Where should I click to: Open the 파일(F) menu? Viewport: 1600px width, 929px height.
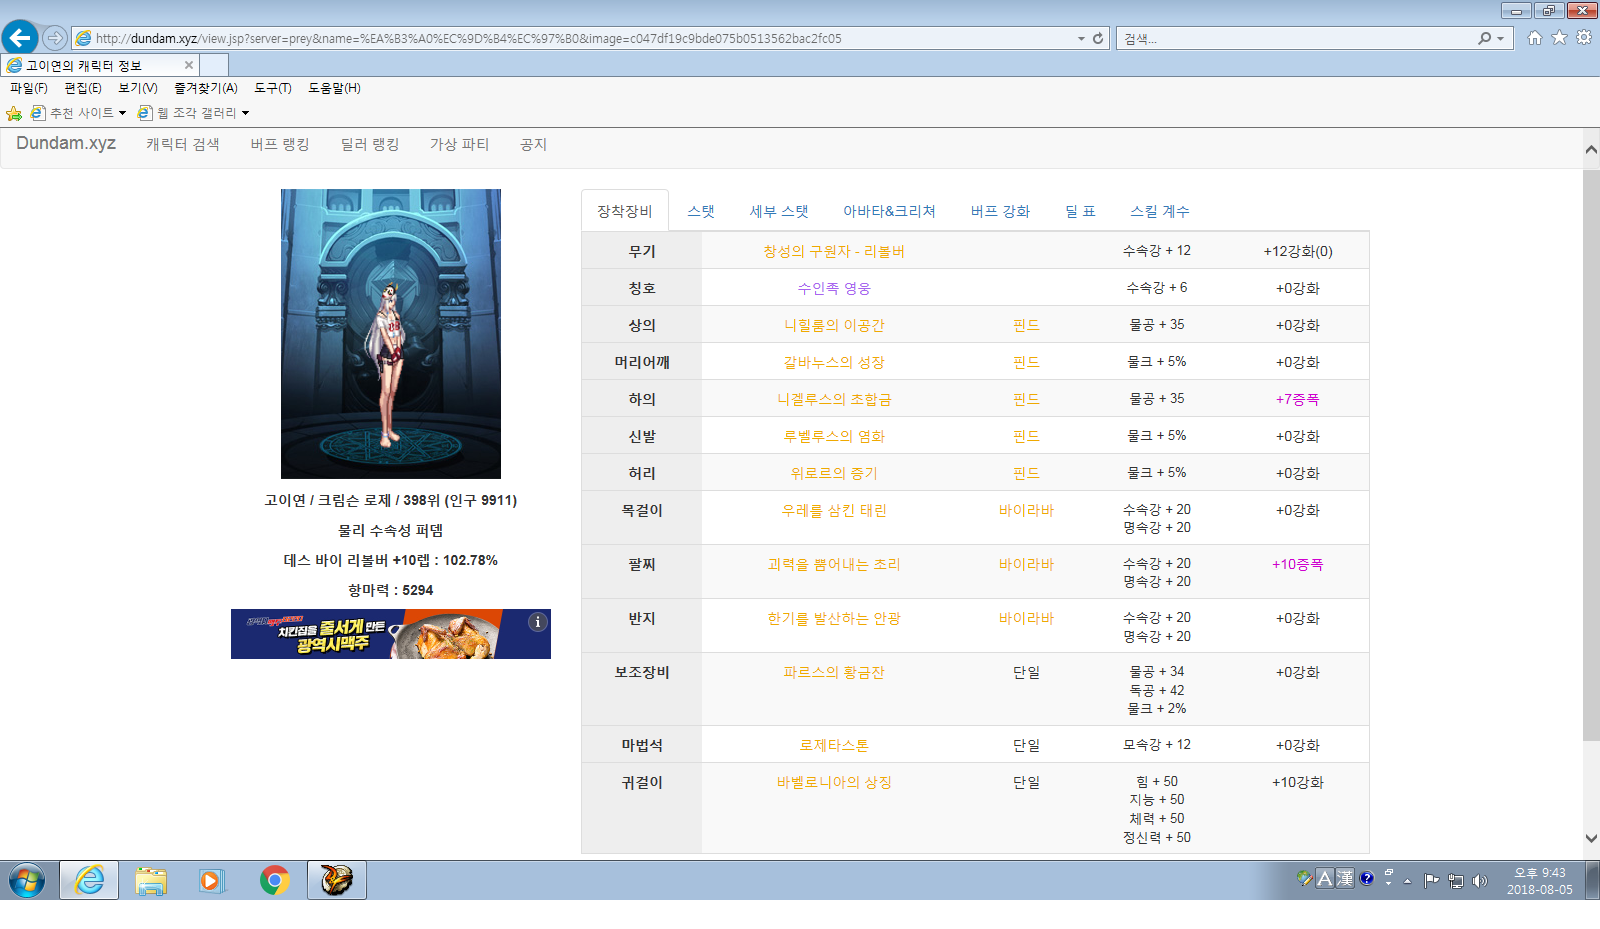click(x=29, y=88)
